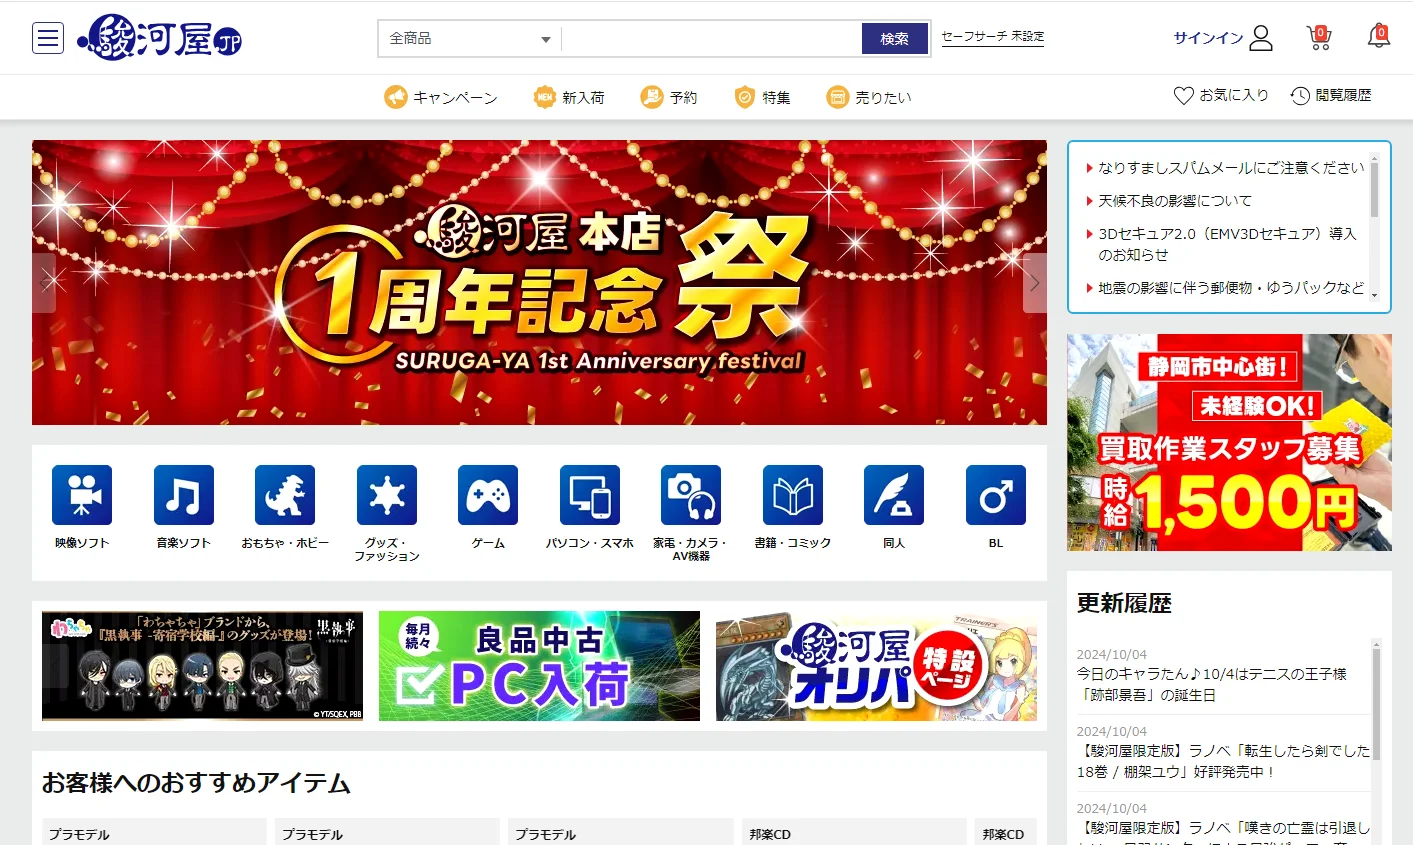Click the 1周年記念祭 anniversary banner

click(x=539, y=283)
